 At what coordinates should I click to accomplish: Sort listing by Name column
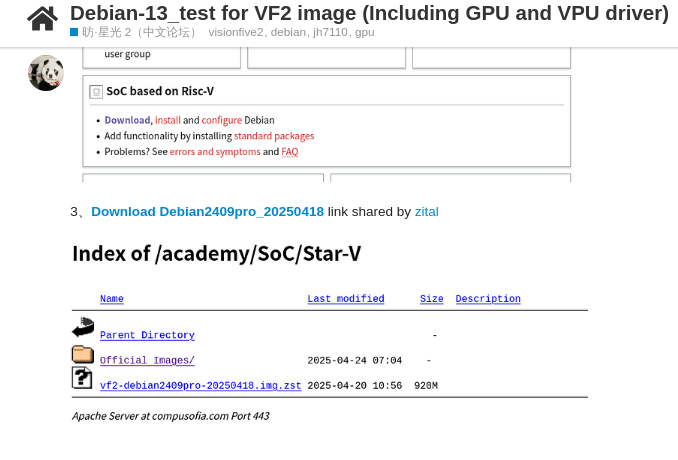(x=112, y=299)
